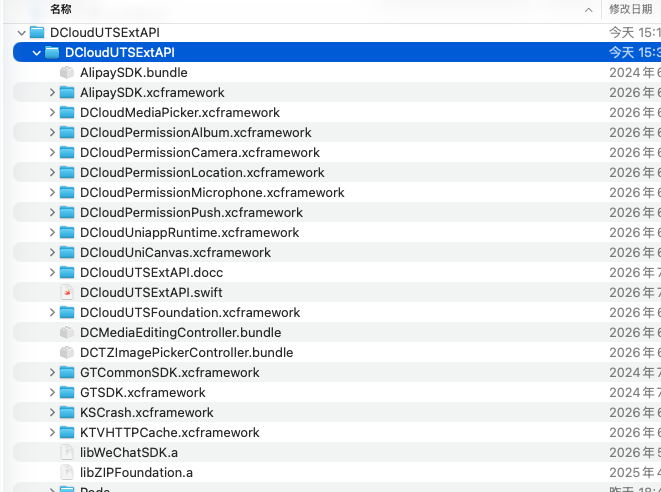Sort by the 名称 column header
Viewport: 661px width, 492px height.
click(x=61, y=9)
